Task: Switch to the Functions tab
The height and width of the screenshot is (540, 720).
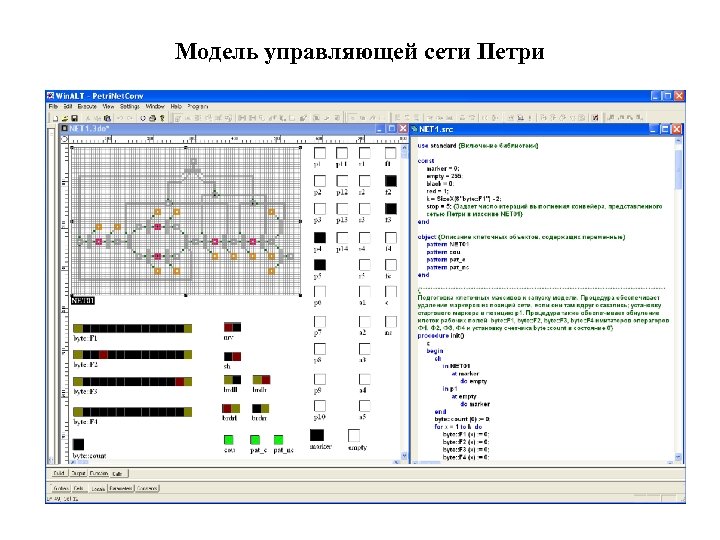Action: tap(99, 473)
